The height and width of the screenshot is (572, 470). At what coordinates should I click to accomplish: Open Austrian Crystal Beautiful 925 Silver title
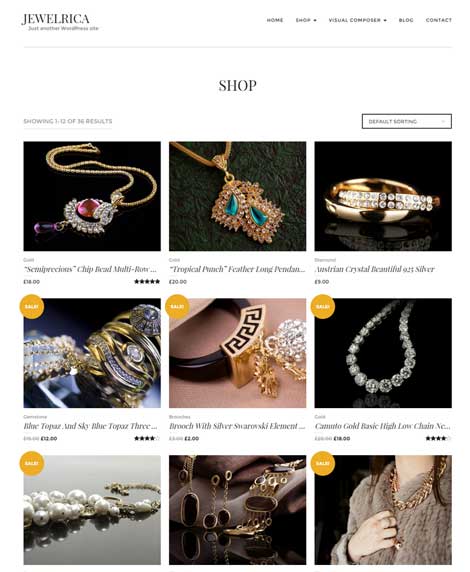[375, 269]
